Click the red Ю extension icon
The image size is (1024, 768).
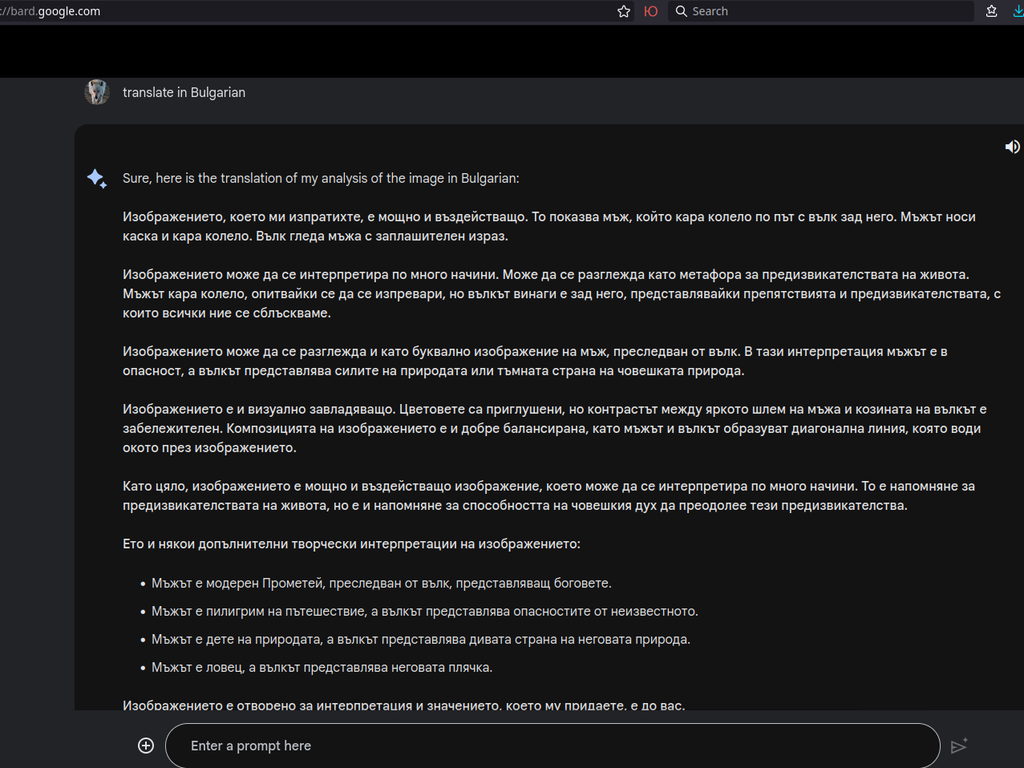coord(651,11)
